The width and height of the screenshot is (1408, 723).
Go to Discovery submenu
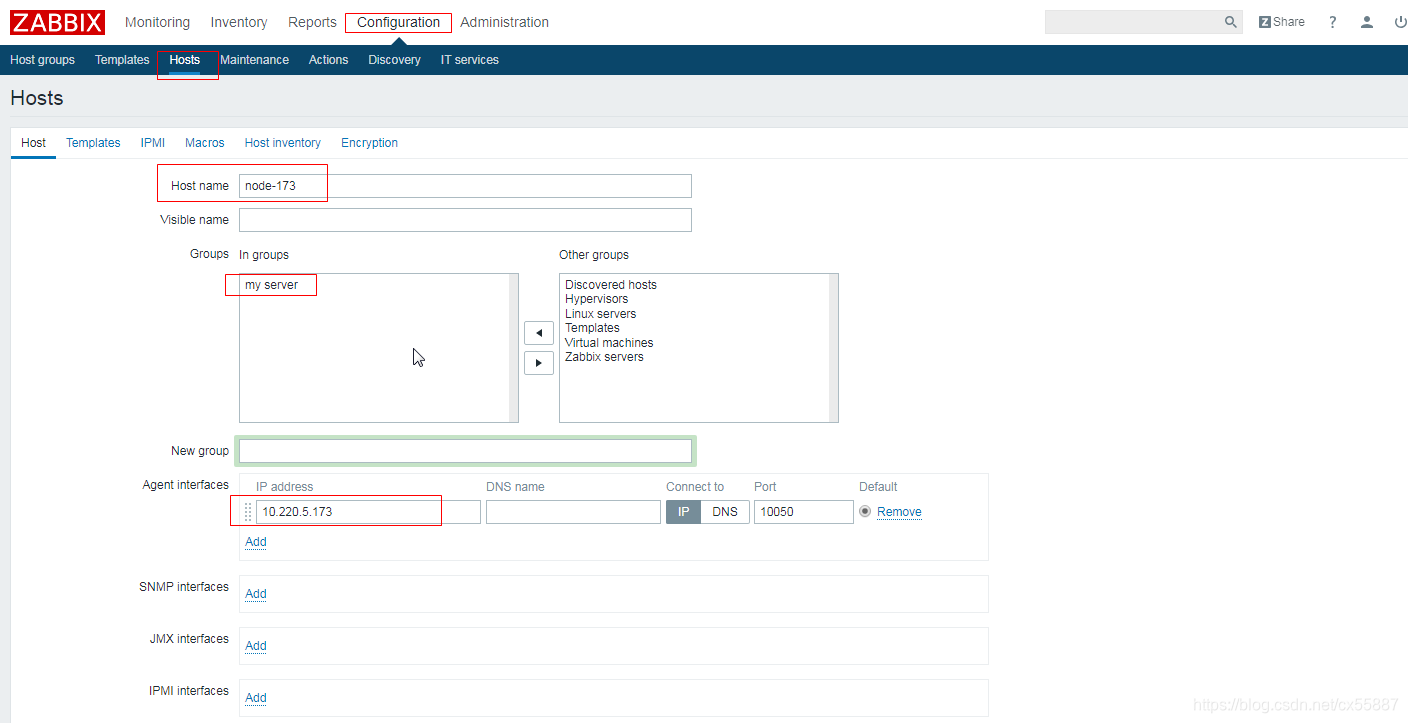[394, 60]
